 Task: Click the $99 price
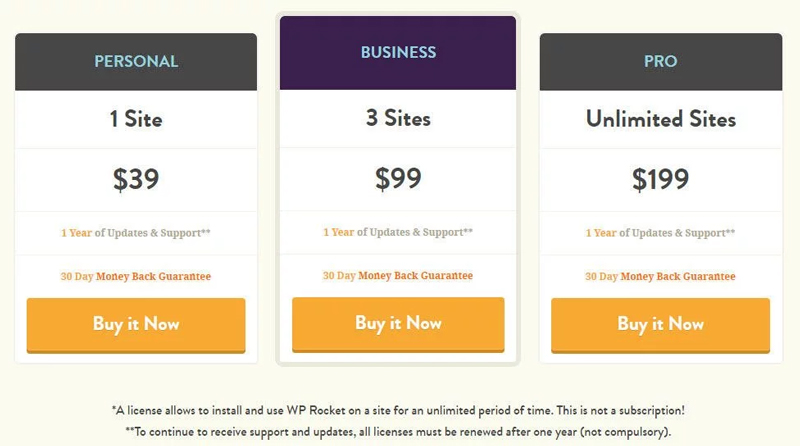pos(398,178)
